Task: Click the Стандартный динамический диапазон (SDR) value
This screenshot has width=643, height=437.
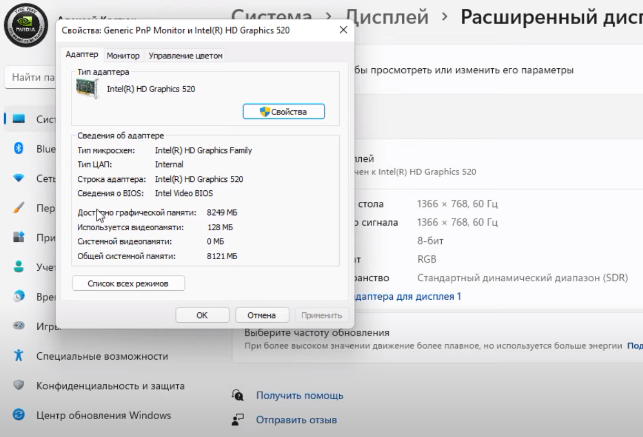Action: tap(522, 278)
